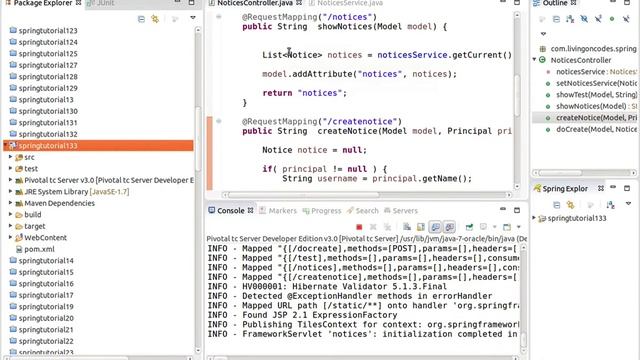Open the Open Console dropdown arrow
The width and height of the screenshot is (640, 360).
coord(519,227)
